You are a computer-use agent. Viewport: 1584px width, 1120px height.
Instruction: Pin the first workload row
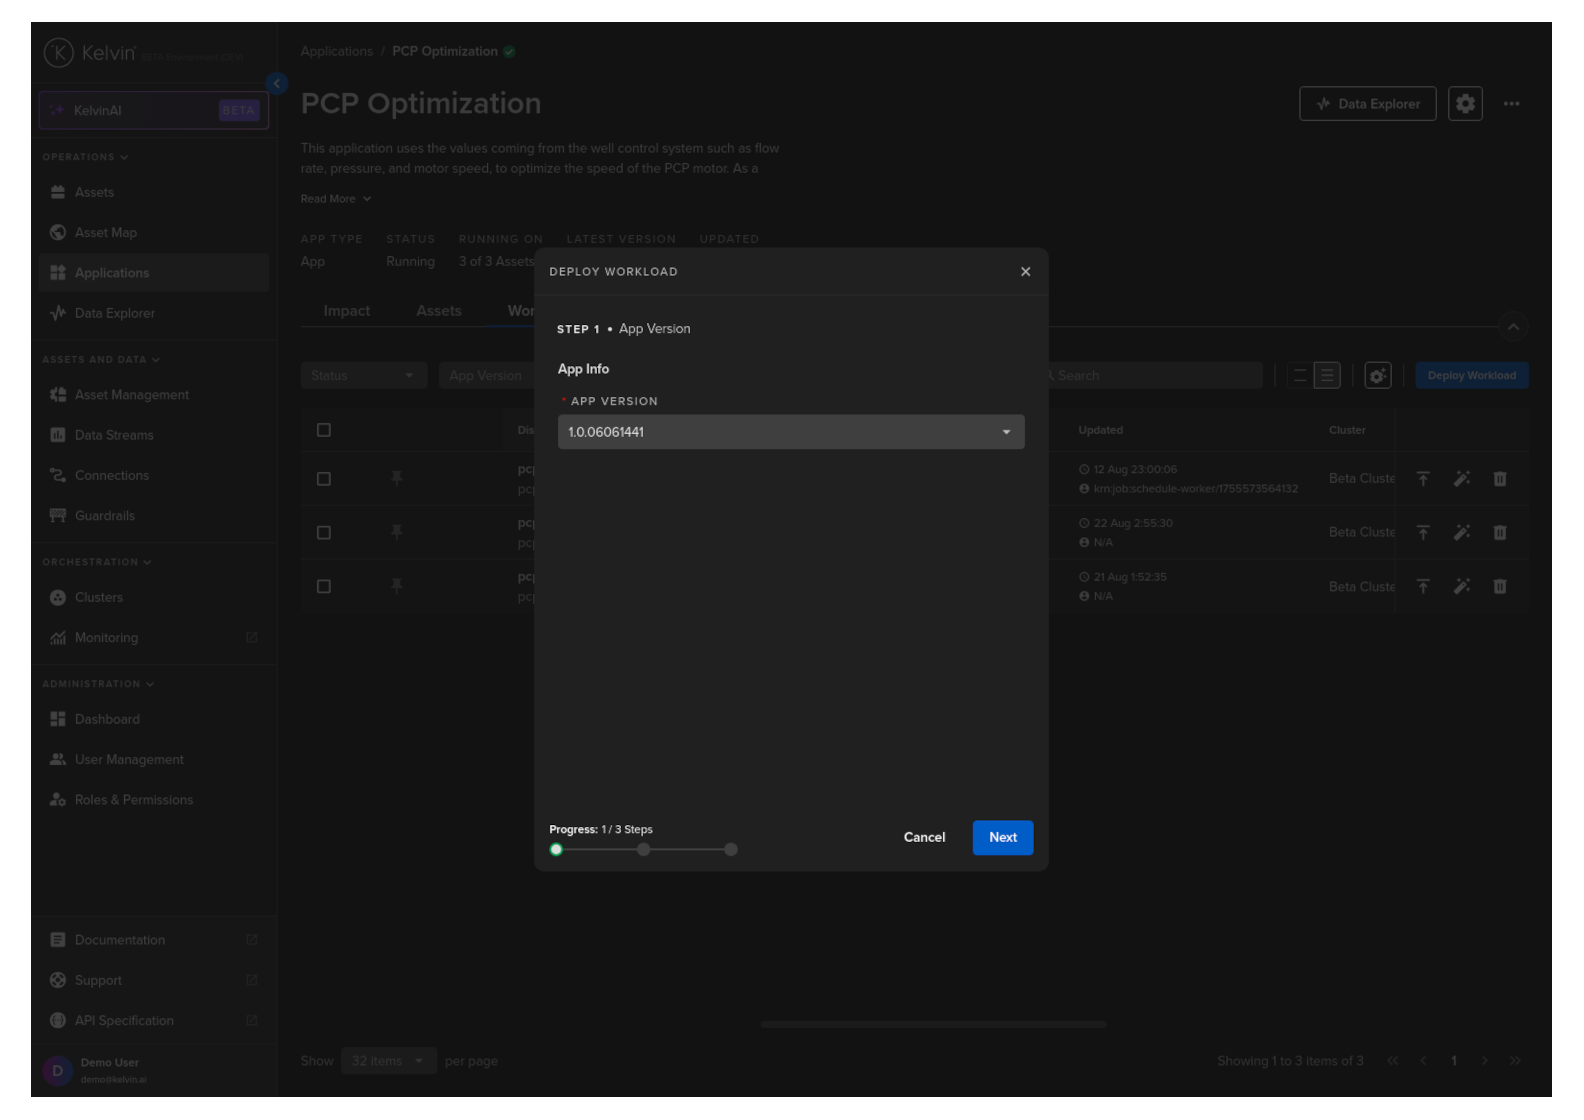[397, 479]
